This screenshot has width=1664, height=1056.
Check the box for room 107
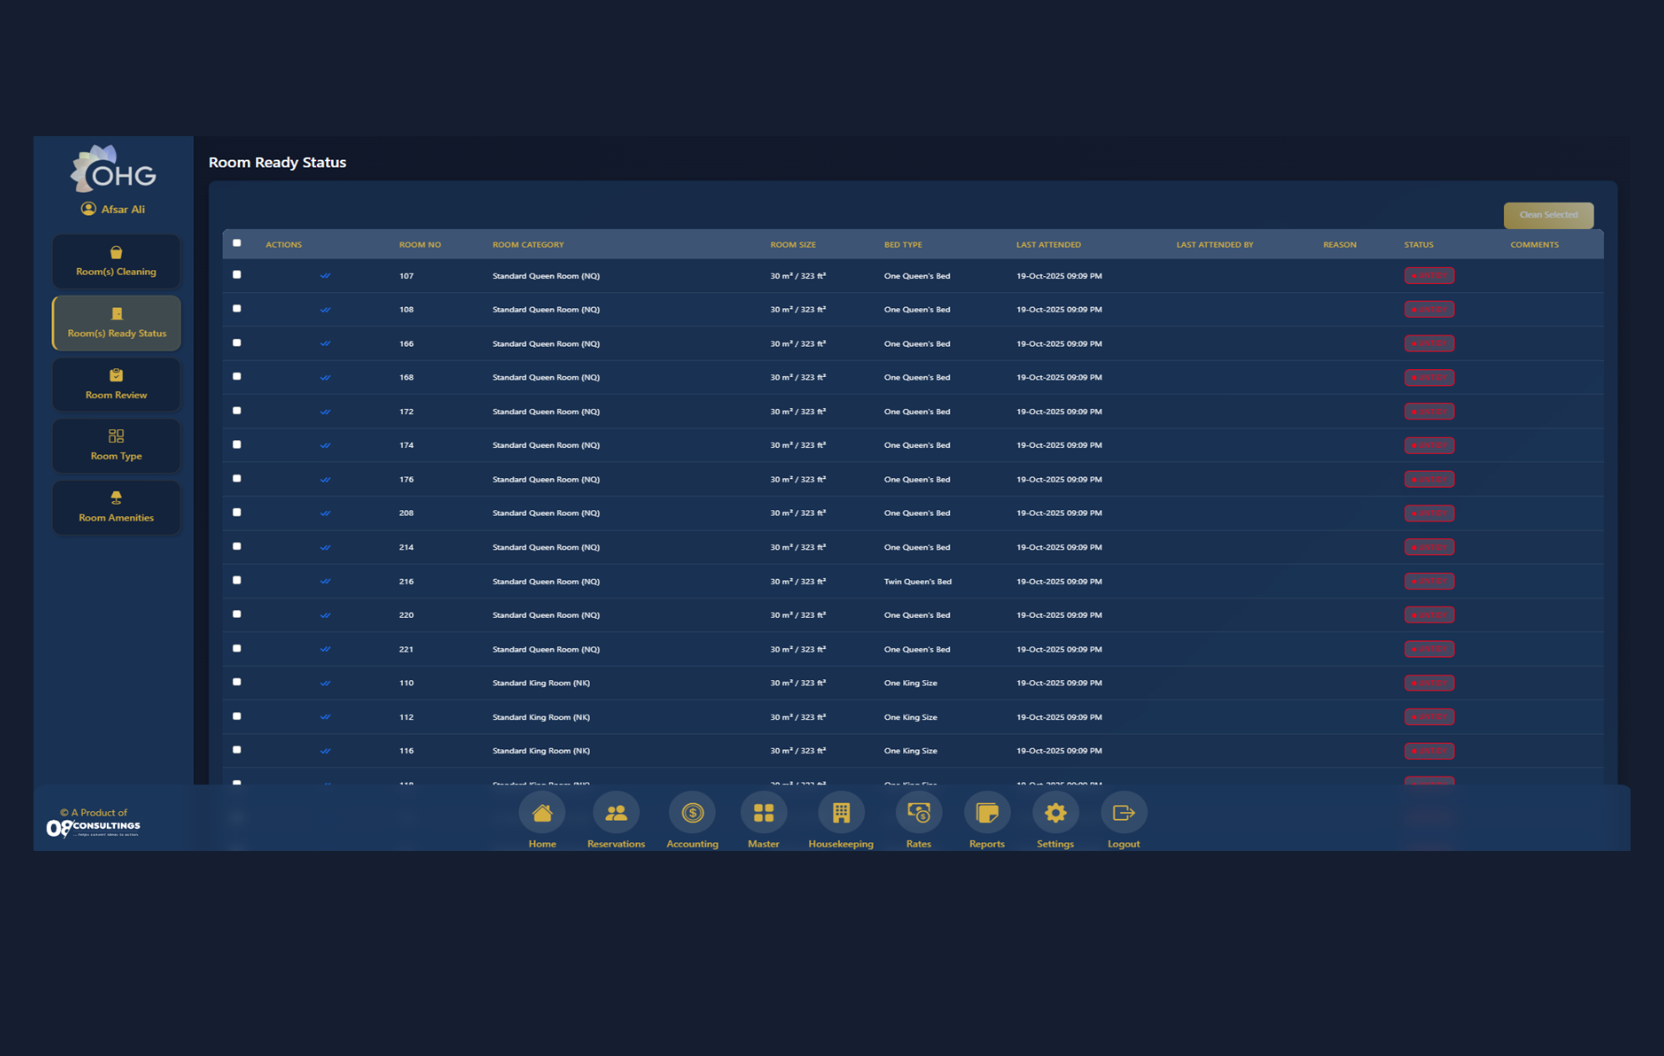point(237,275)
